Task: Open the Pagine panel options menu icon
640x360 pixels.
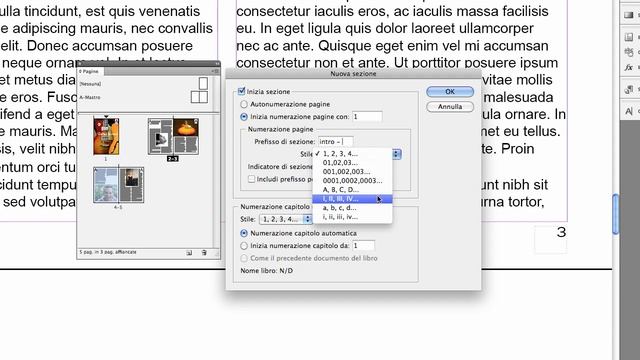Action: coord(216,71)
